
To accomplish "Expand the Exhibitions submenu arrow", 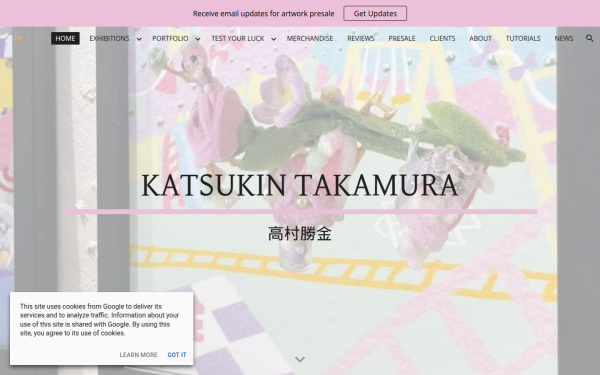I will (x=139, y=39).
